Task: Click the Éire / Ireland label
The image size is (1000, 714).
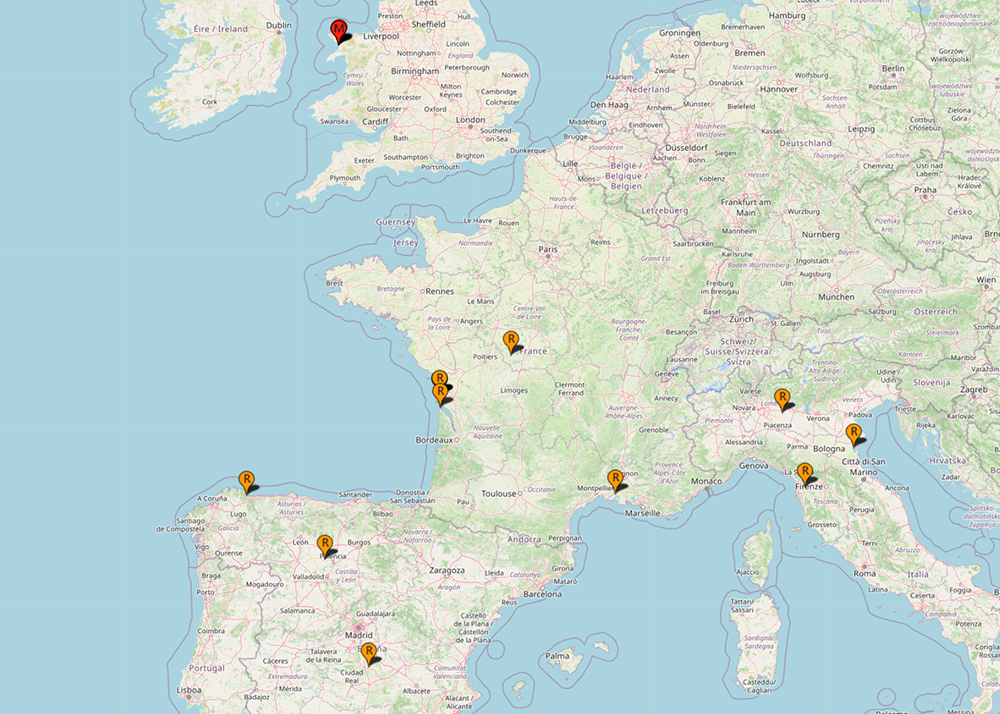Action: click(x=221, y=29)
